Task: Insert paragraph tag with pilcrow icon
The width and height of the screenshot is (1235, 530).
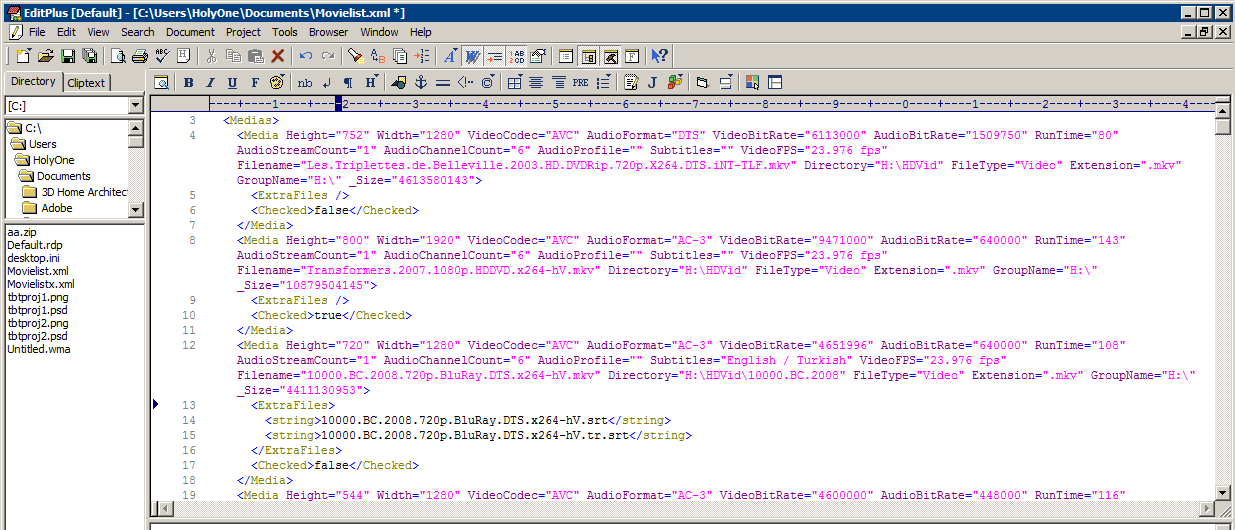Action: (348, 82)
